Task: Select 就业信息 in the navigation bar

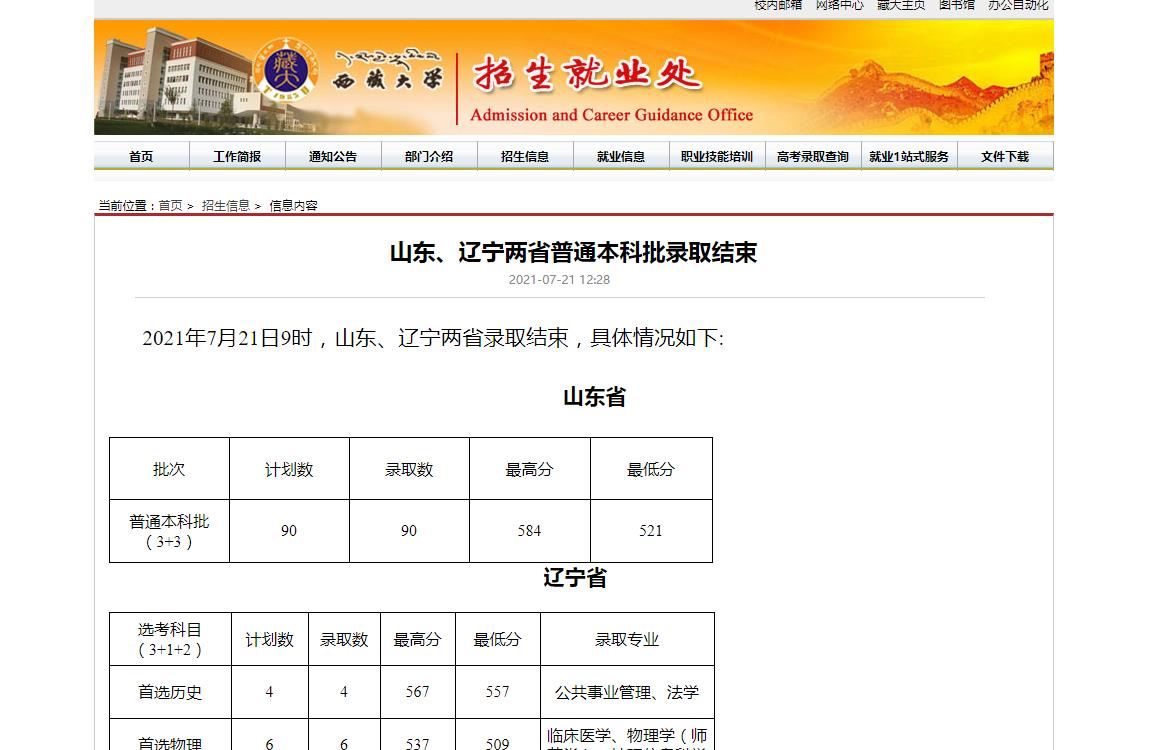Action: 621,156
